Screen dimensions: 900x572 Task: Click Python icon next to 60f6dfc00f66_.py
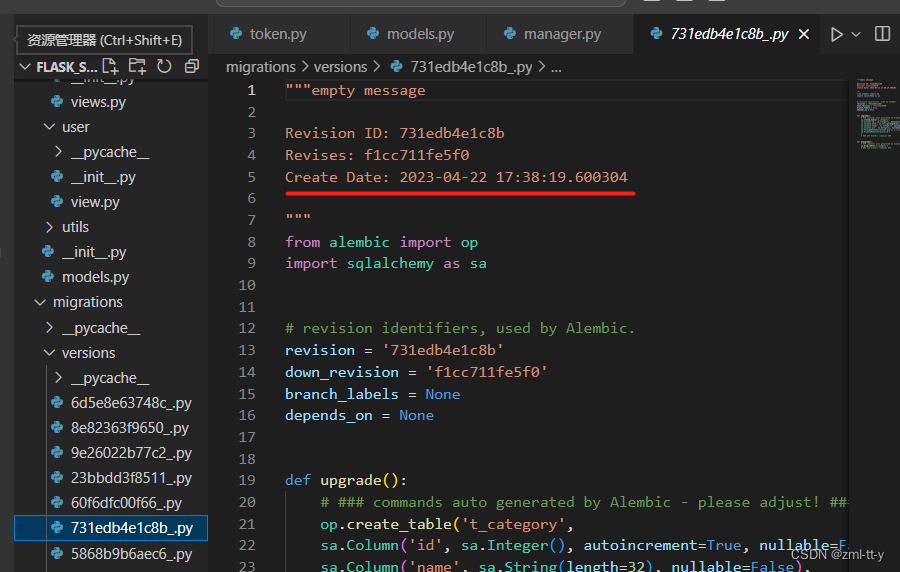57,503
